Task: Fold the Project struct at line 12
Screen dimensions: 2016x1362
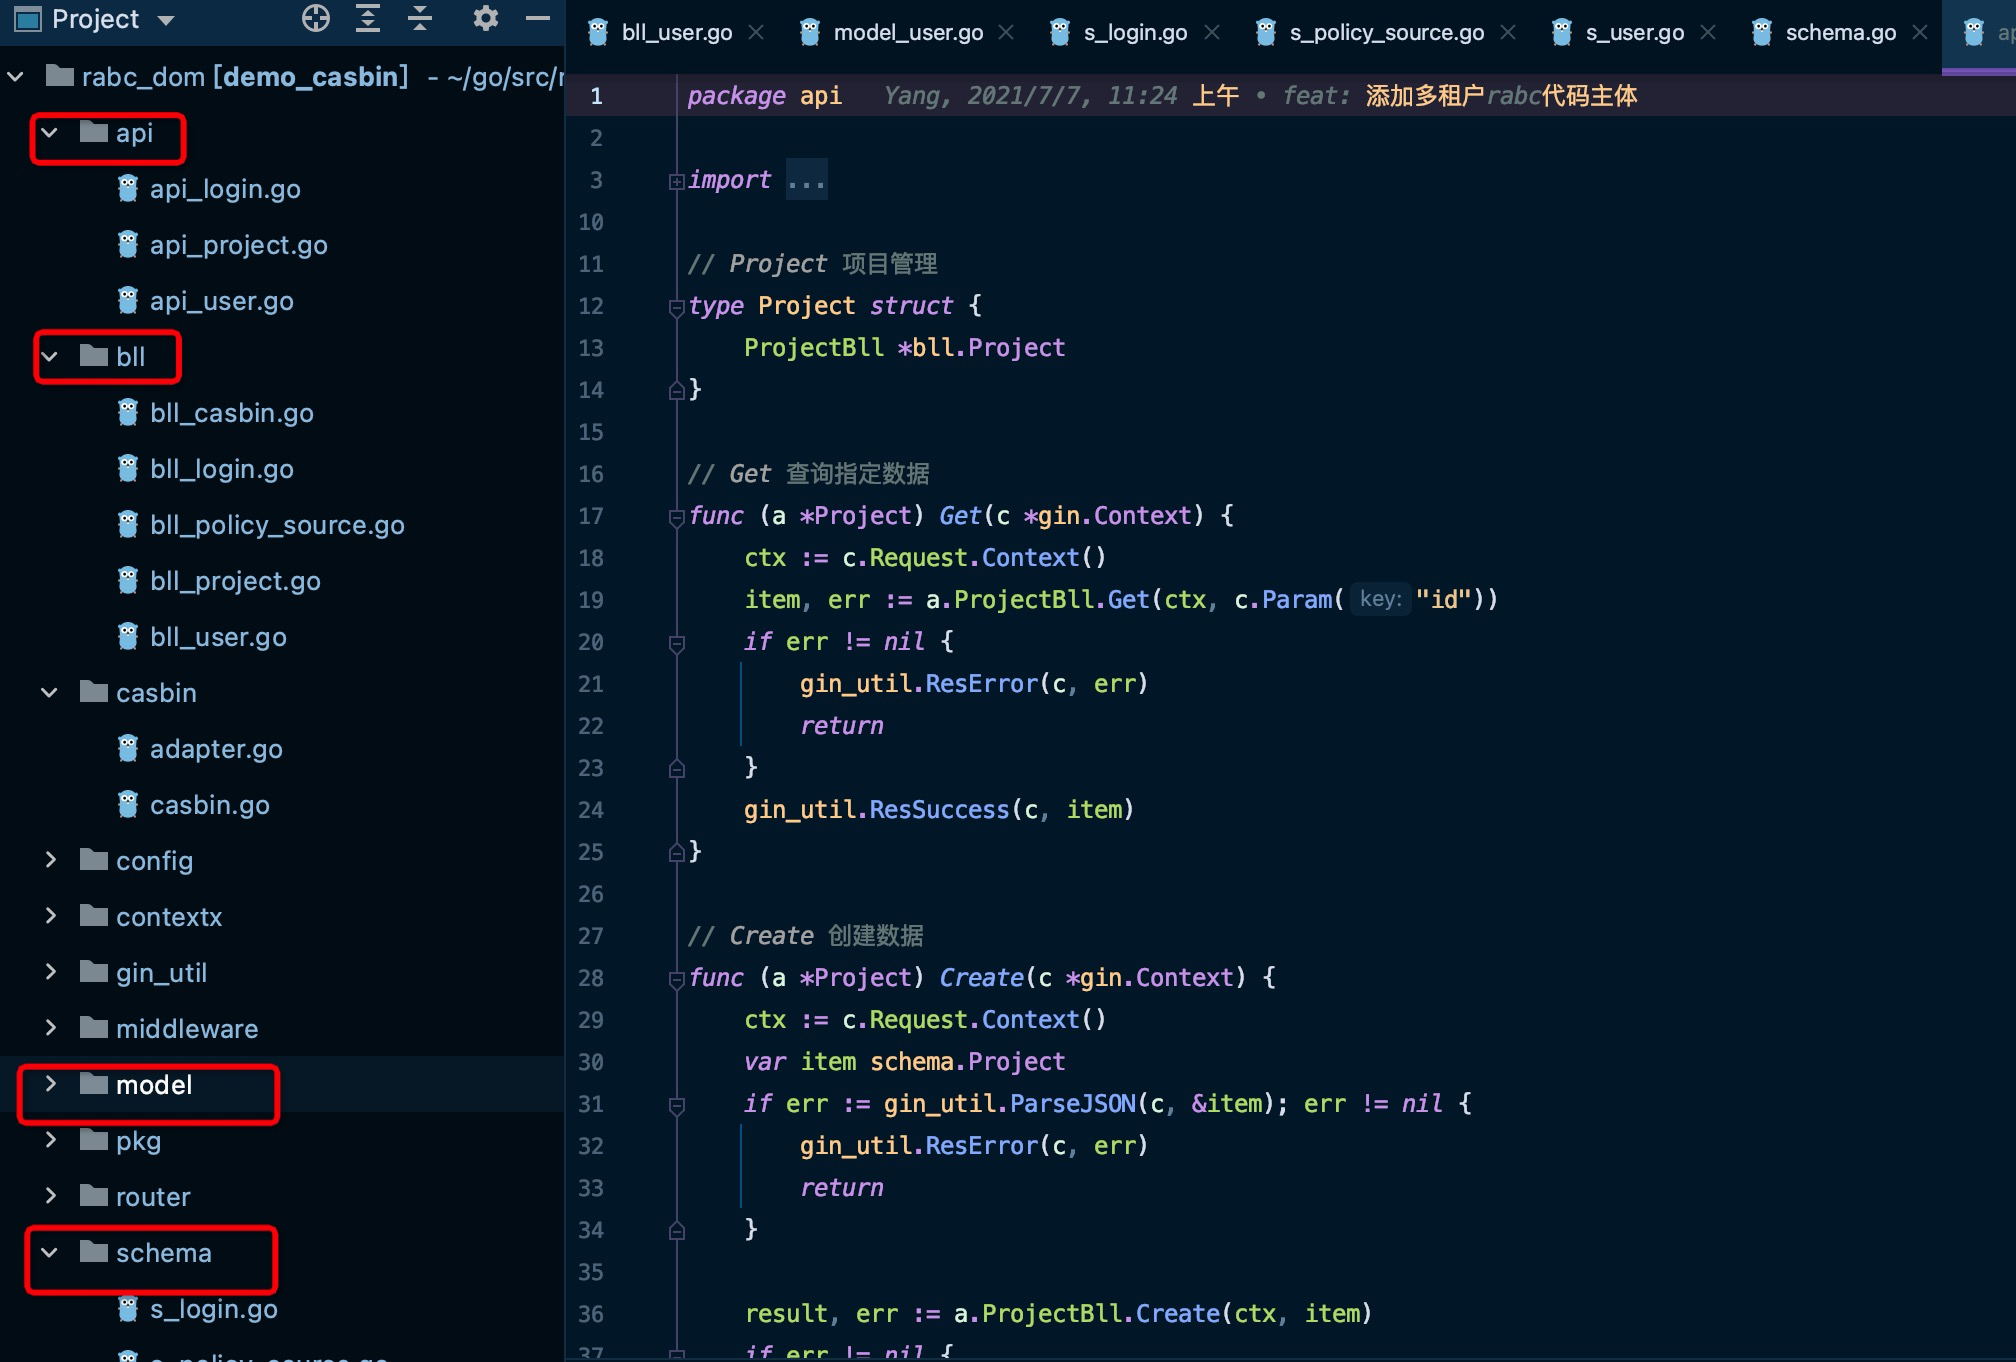Action: coord(676,307)
